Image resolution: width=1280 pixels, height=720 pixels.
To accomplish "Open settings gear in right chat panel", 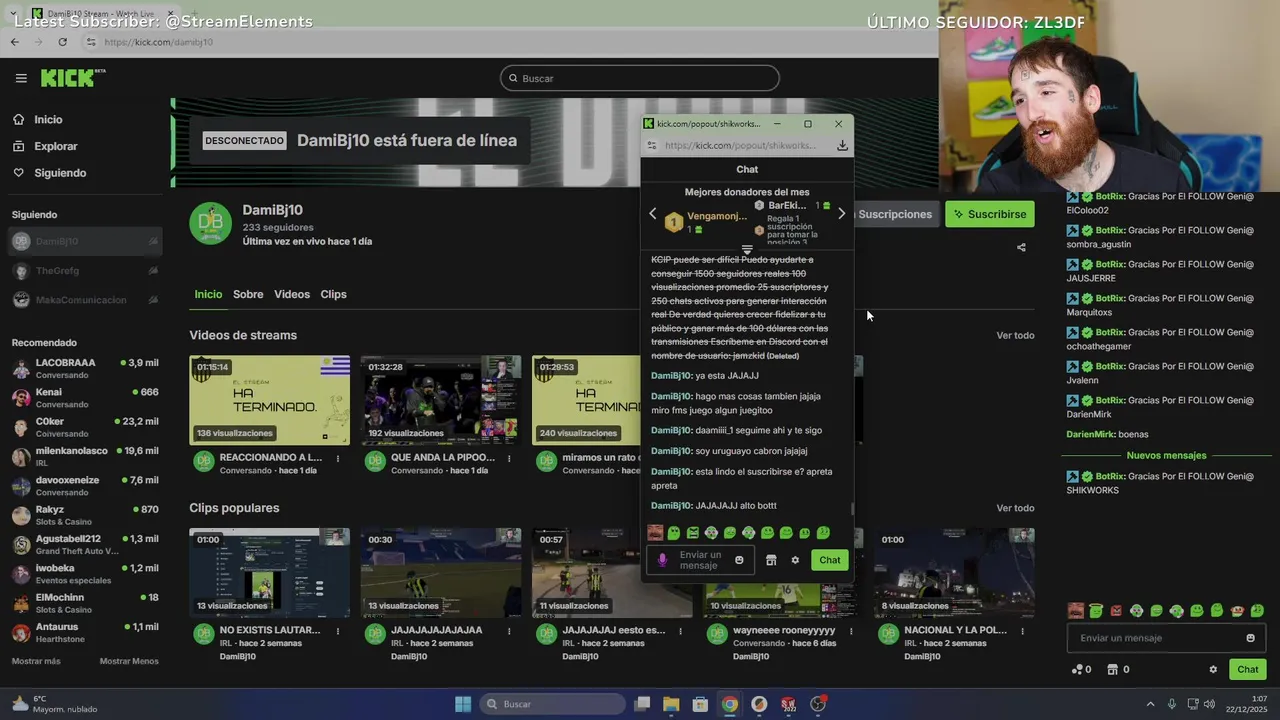I will pyautogui.click(x=1213, y=670).
